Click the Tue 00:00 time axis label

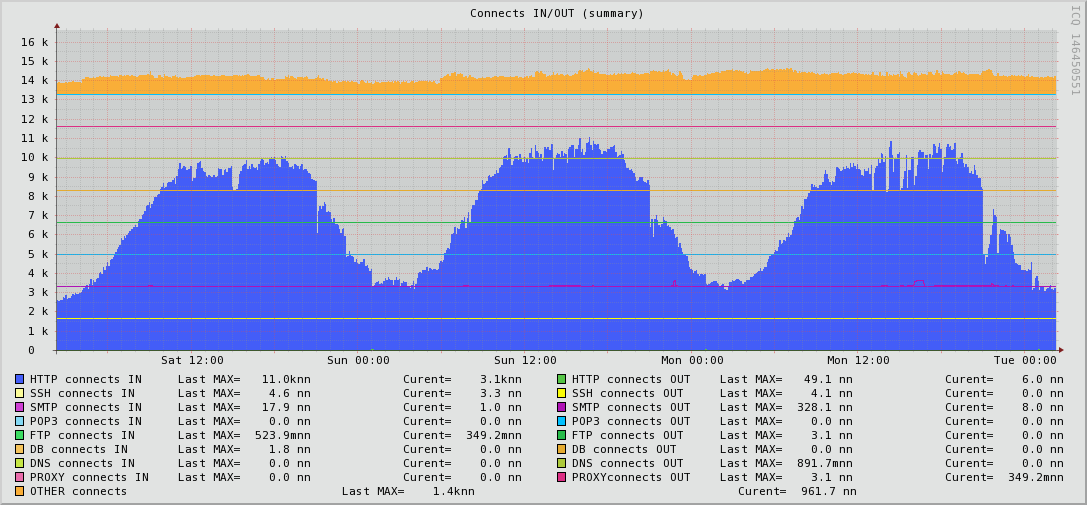(1025, 361)
